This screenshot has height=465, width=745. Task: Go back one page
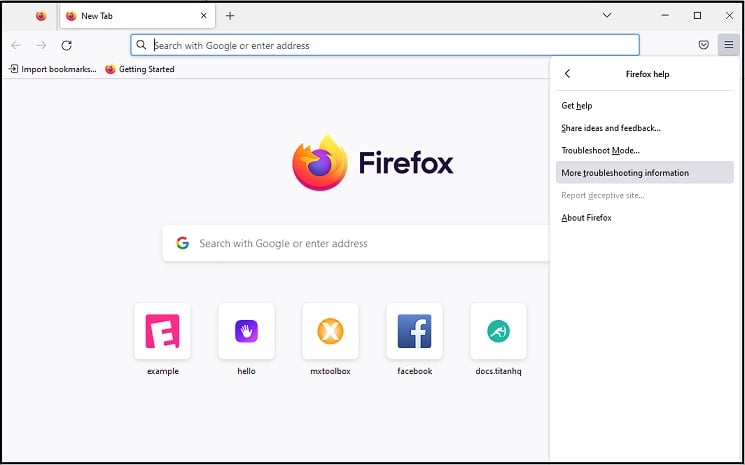pyautogui.click(x=16, y=45)
